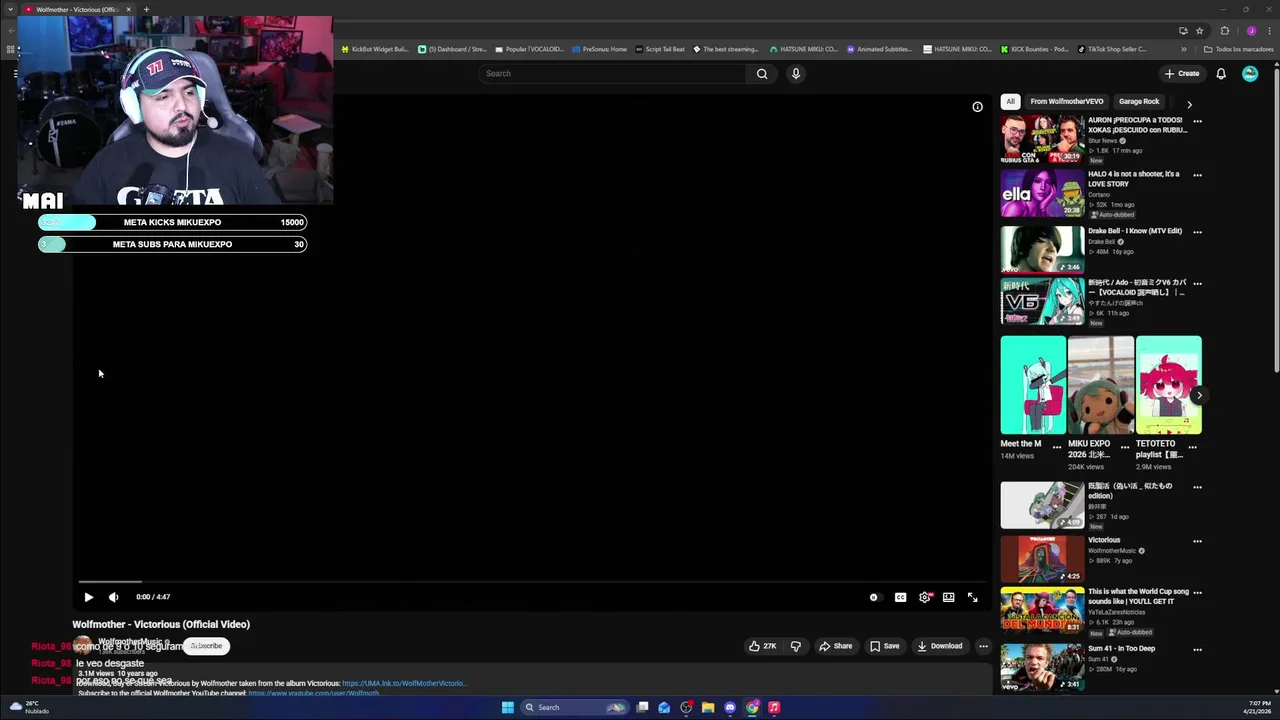
Task: Open player settings gear
Action: click(925, 597)
